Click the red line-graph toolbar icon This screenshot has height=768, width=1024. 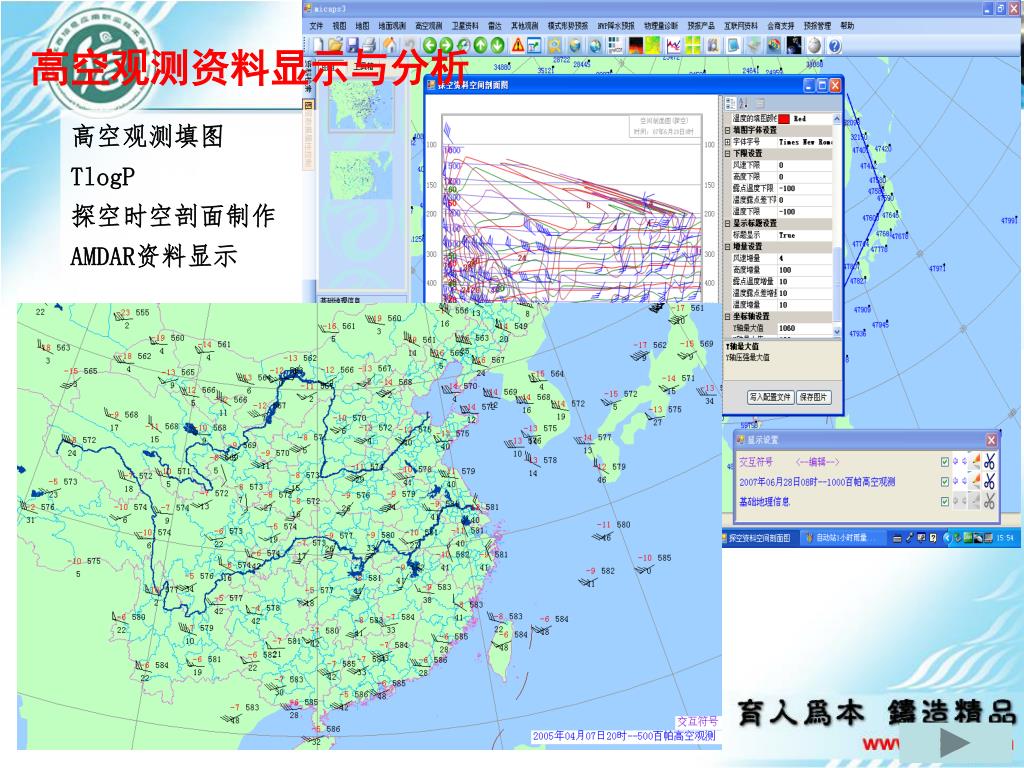(673, 45)
